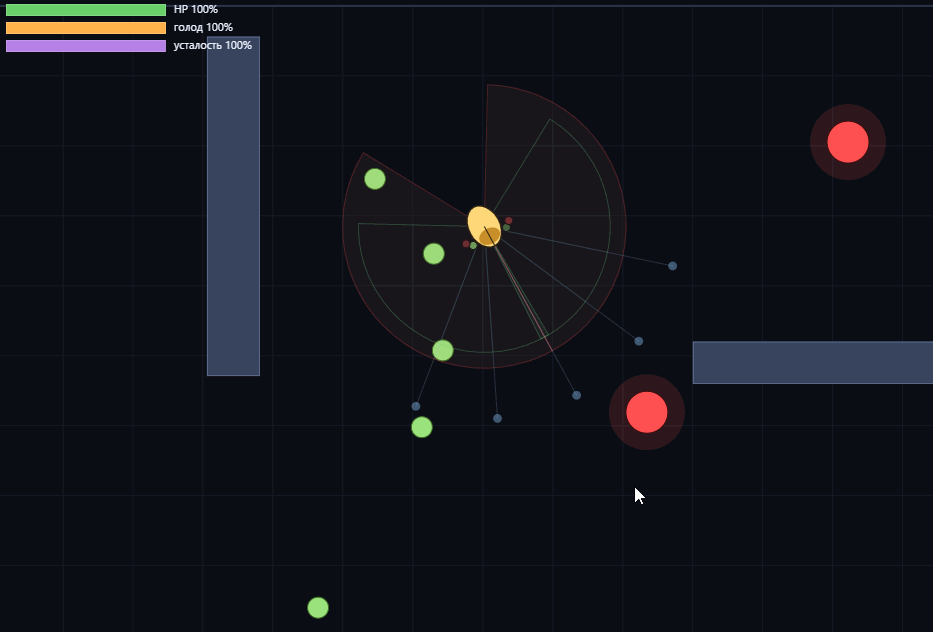Image resolution: width=933 pixels, height=632 pixels.
Task: Click the orange hunger status bar
Action: [86, 28]
